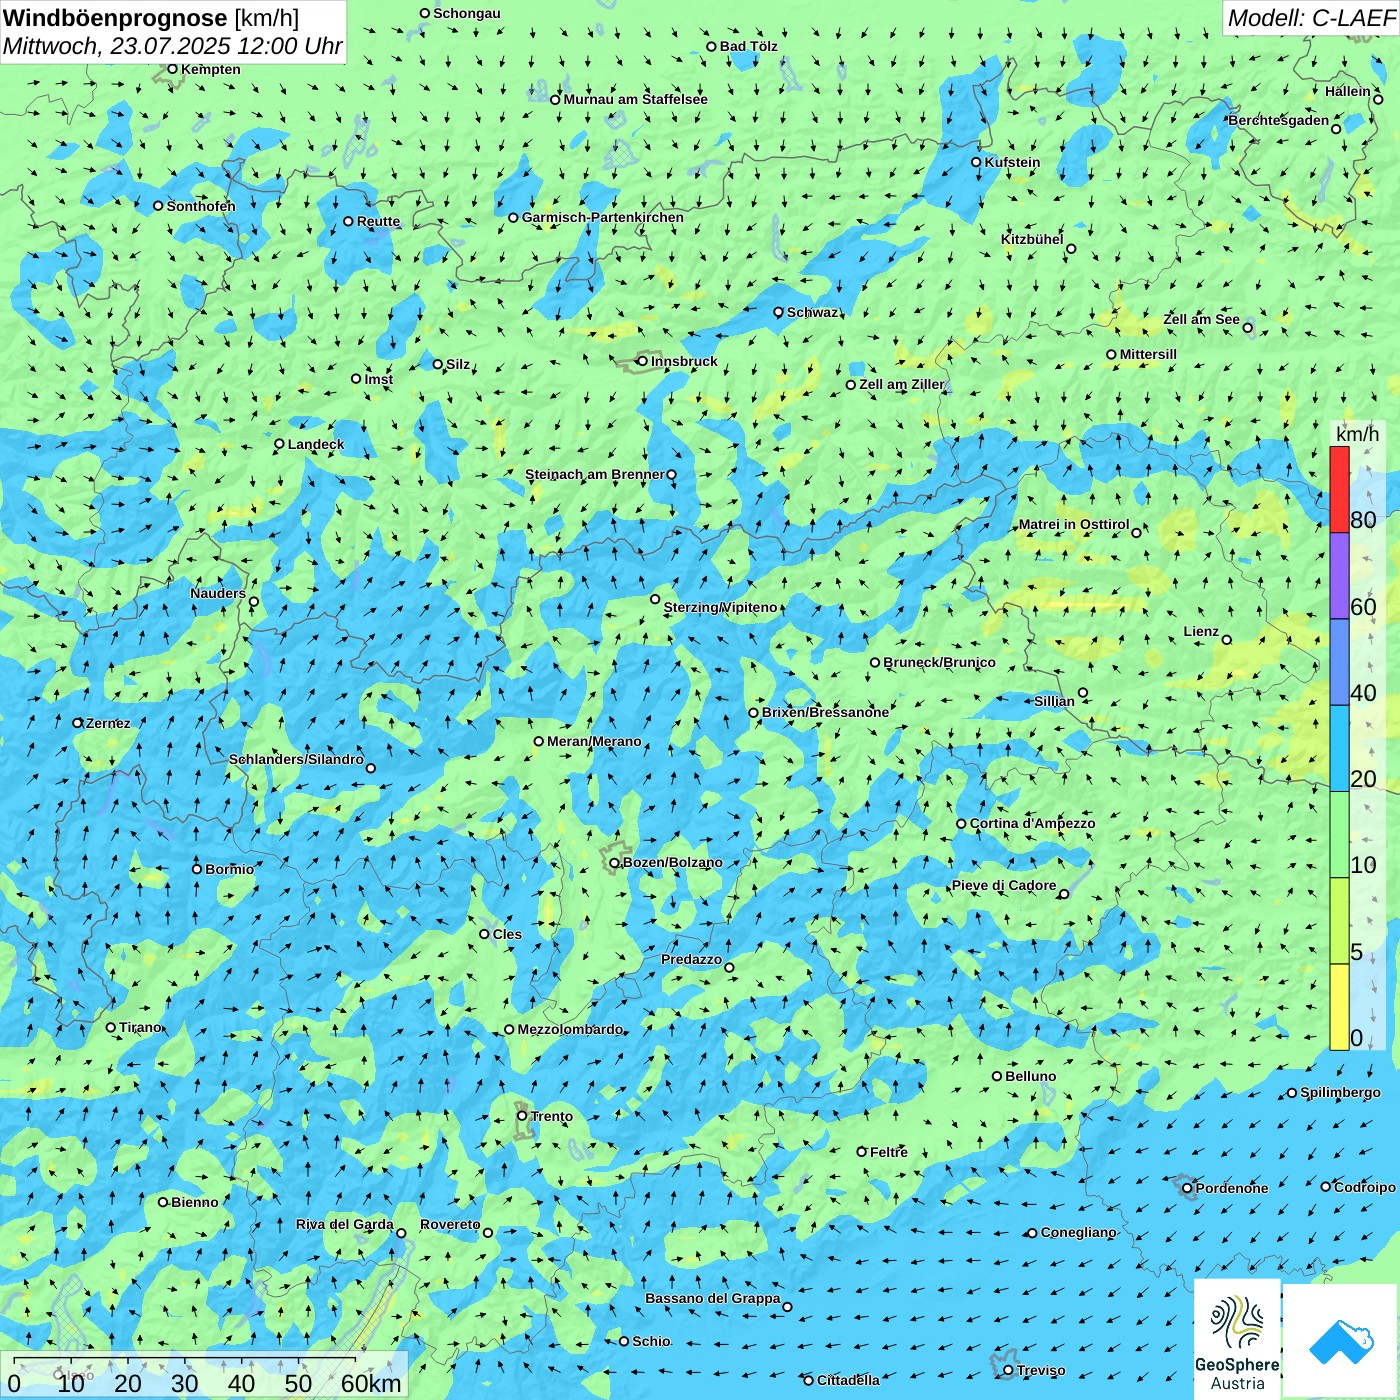Click the Hallein label
Viewport: 1400px width, 1400px height.
(x=1348, y=91)
